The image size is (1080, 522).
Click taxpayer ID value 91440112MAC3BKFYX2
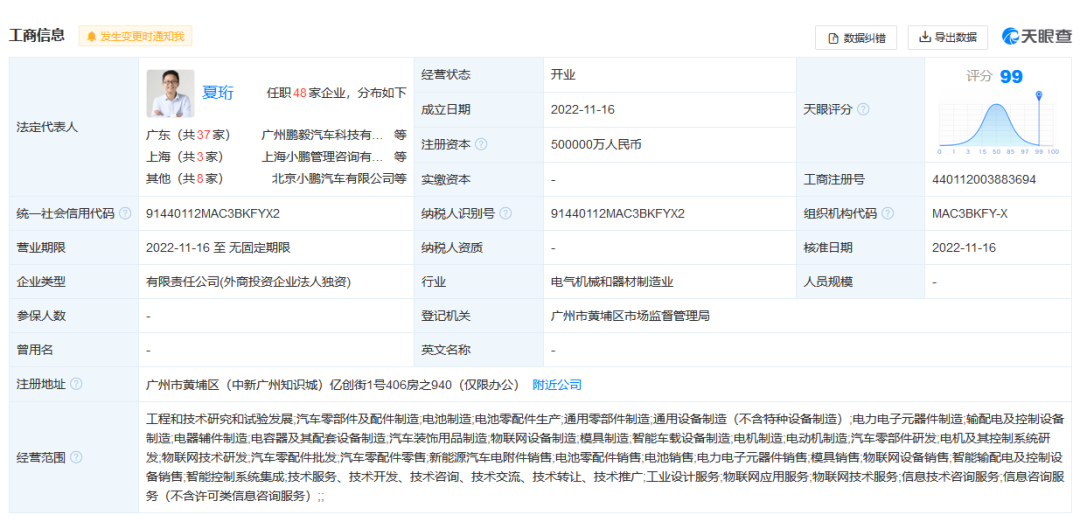point(618,213)
